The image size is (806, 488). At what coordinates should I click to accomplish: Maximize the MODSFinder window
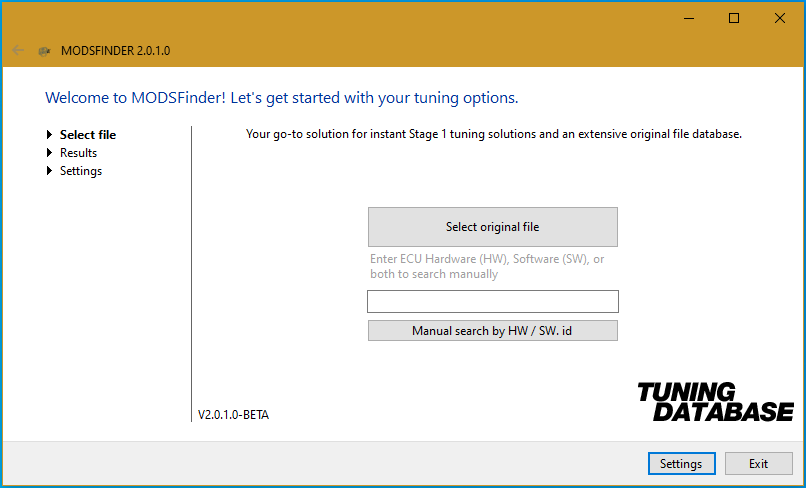pos(734,19)
